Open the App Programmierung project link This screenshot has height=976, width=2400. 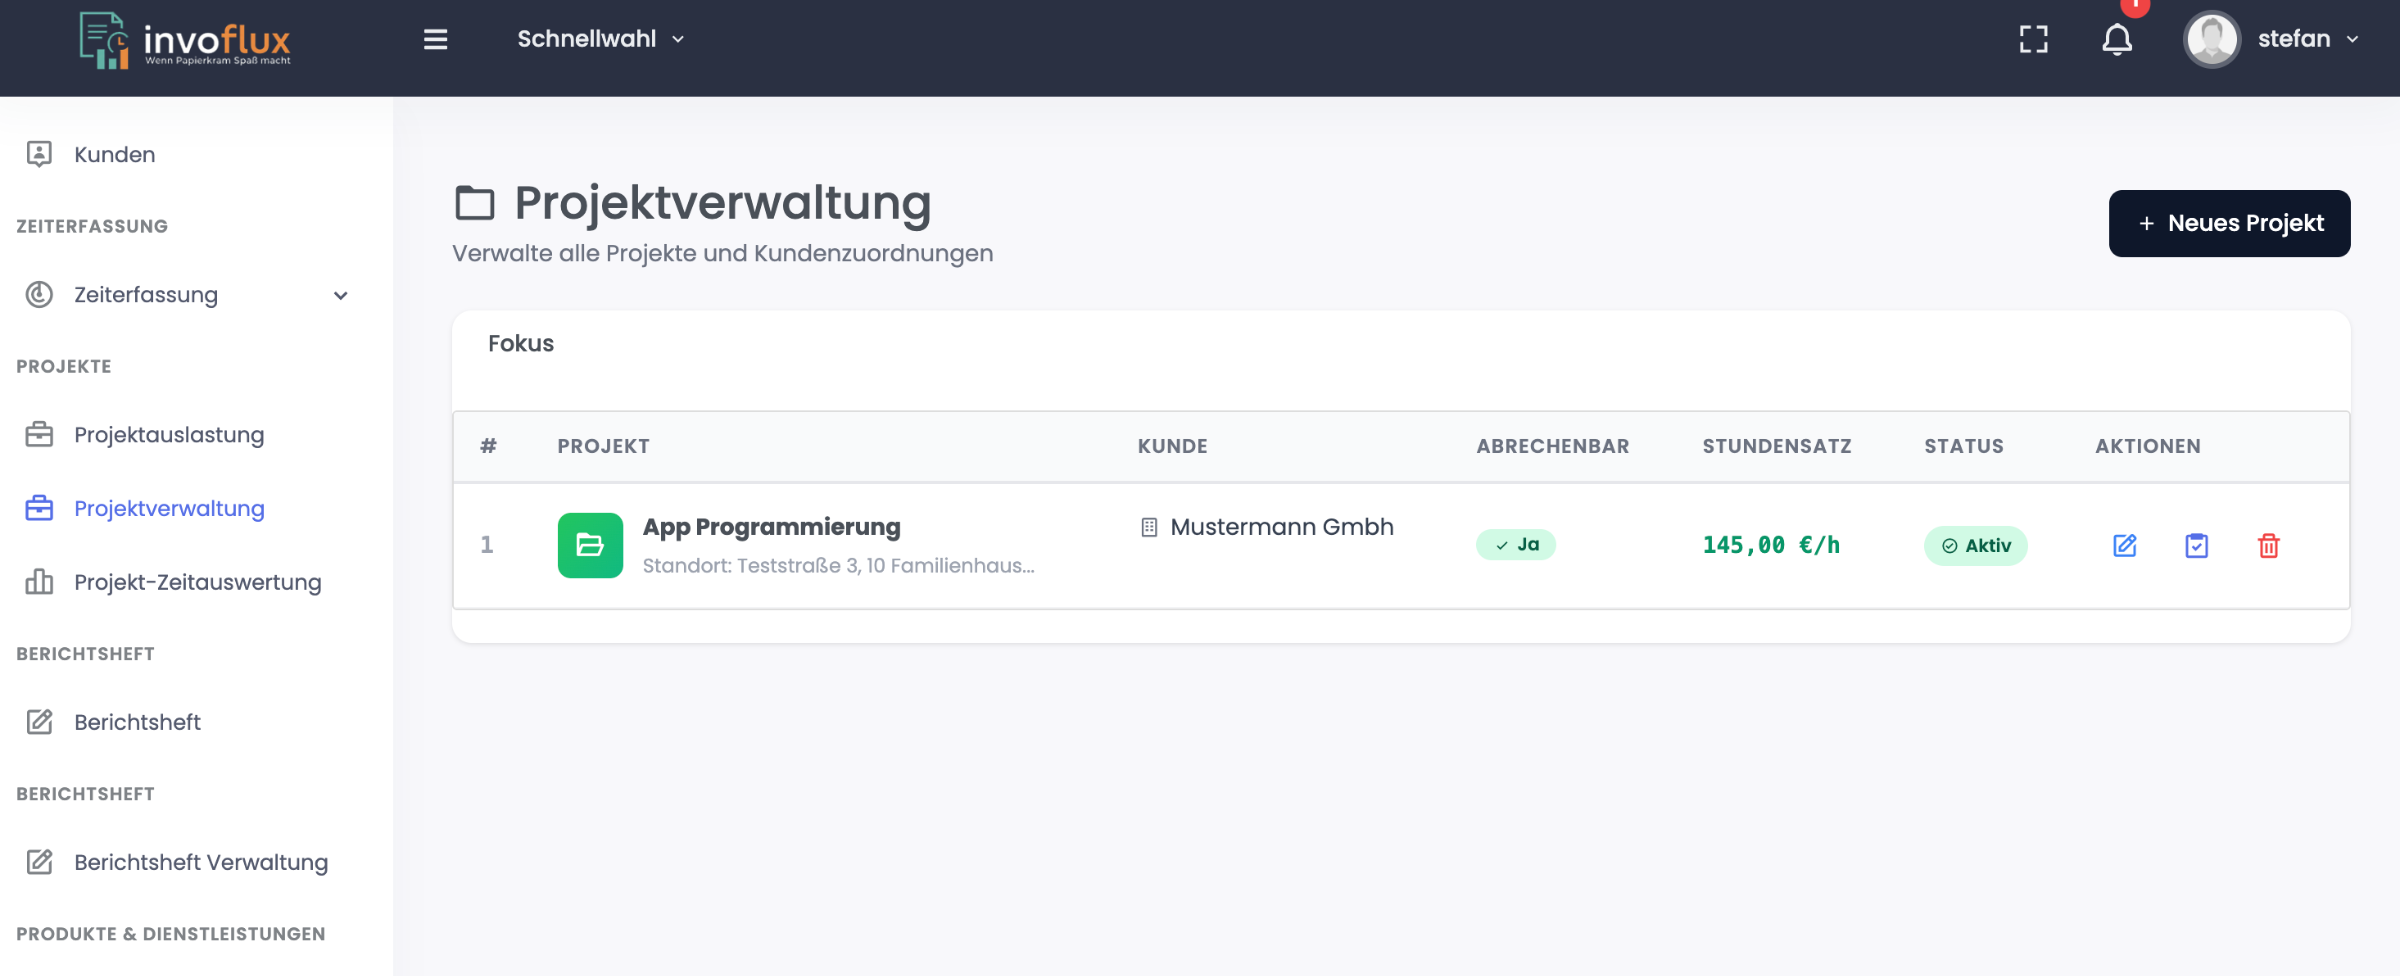(x=771, y=527)
